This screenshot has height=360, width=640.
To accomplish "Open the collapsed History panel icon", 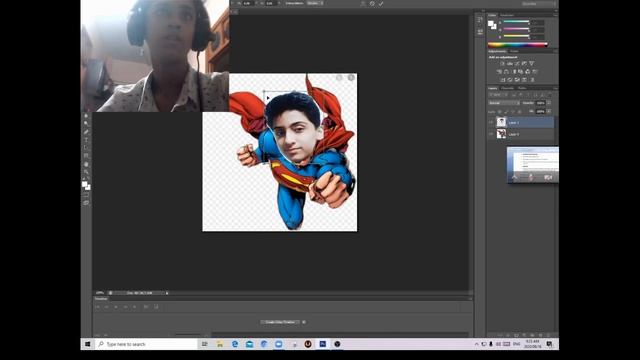I will tap(480, 20).
